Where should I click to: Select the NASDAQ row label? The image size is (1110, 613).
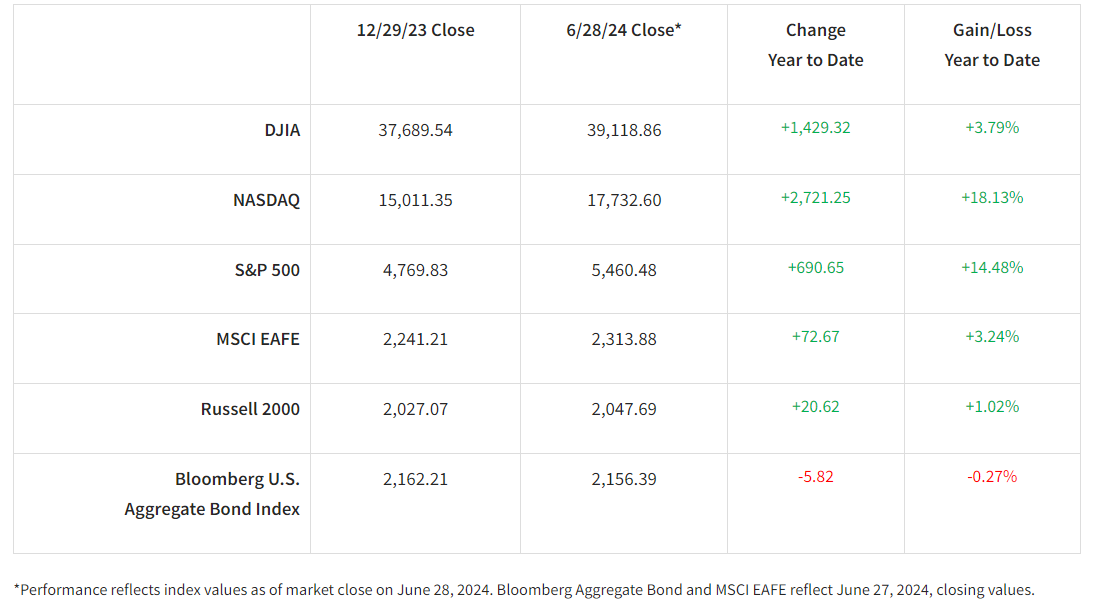[266, 200]
